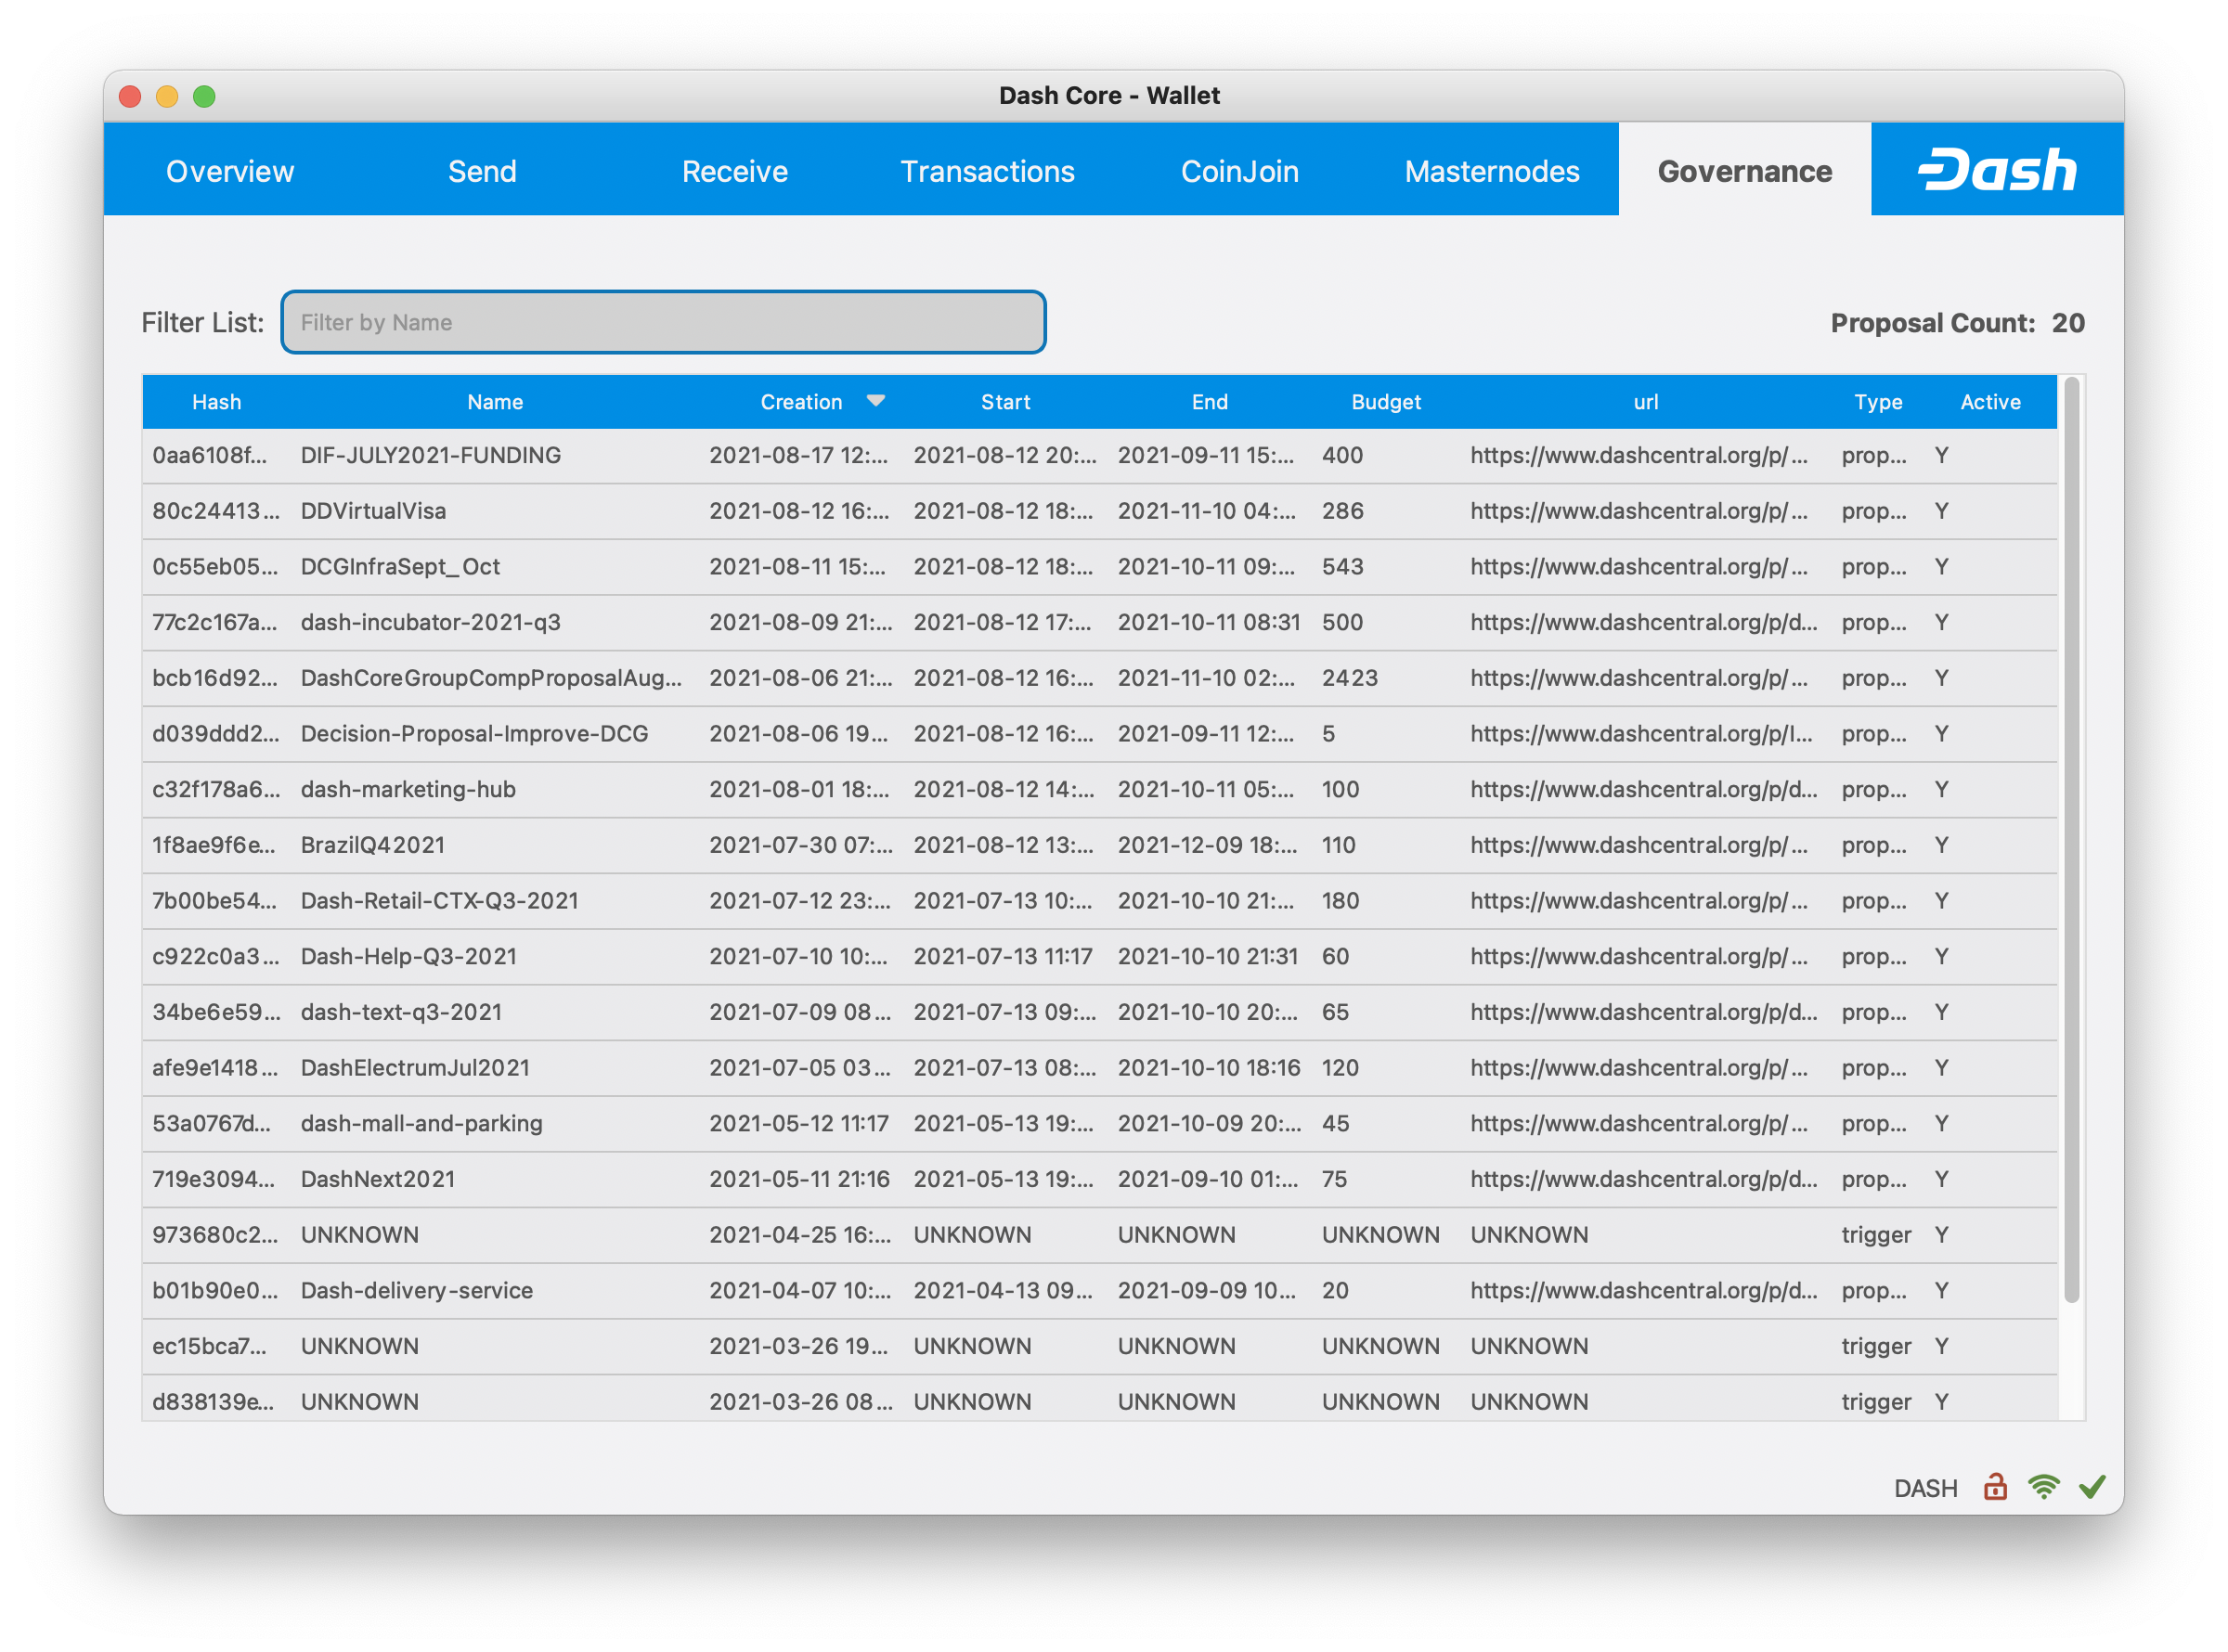Click the red wallet unlock padlock icon
Viewport: 2228px width, 1652px height.
pyautogui.click(x=1994, y=1487)
